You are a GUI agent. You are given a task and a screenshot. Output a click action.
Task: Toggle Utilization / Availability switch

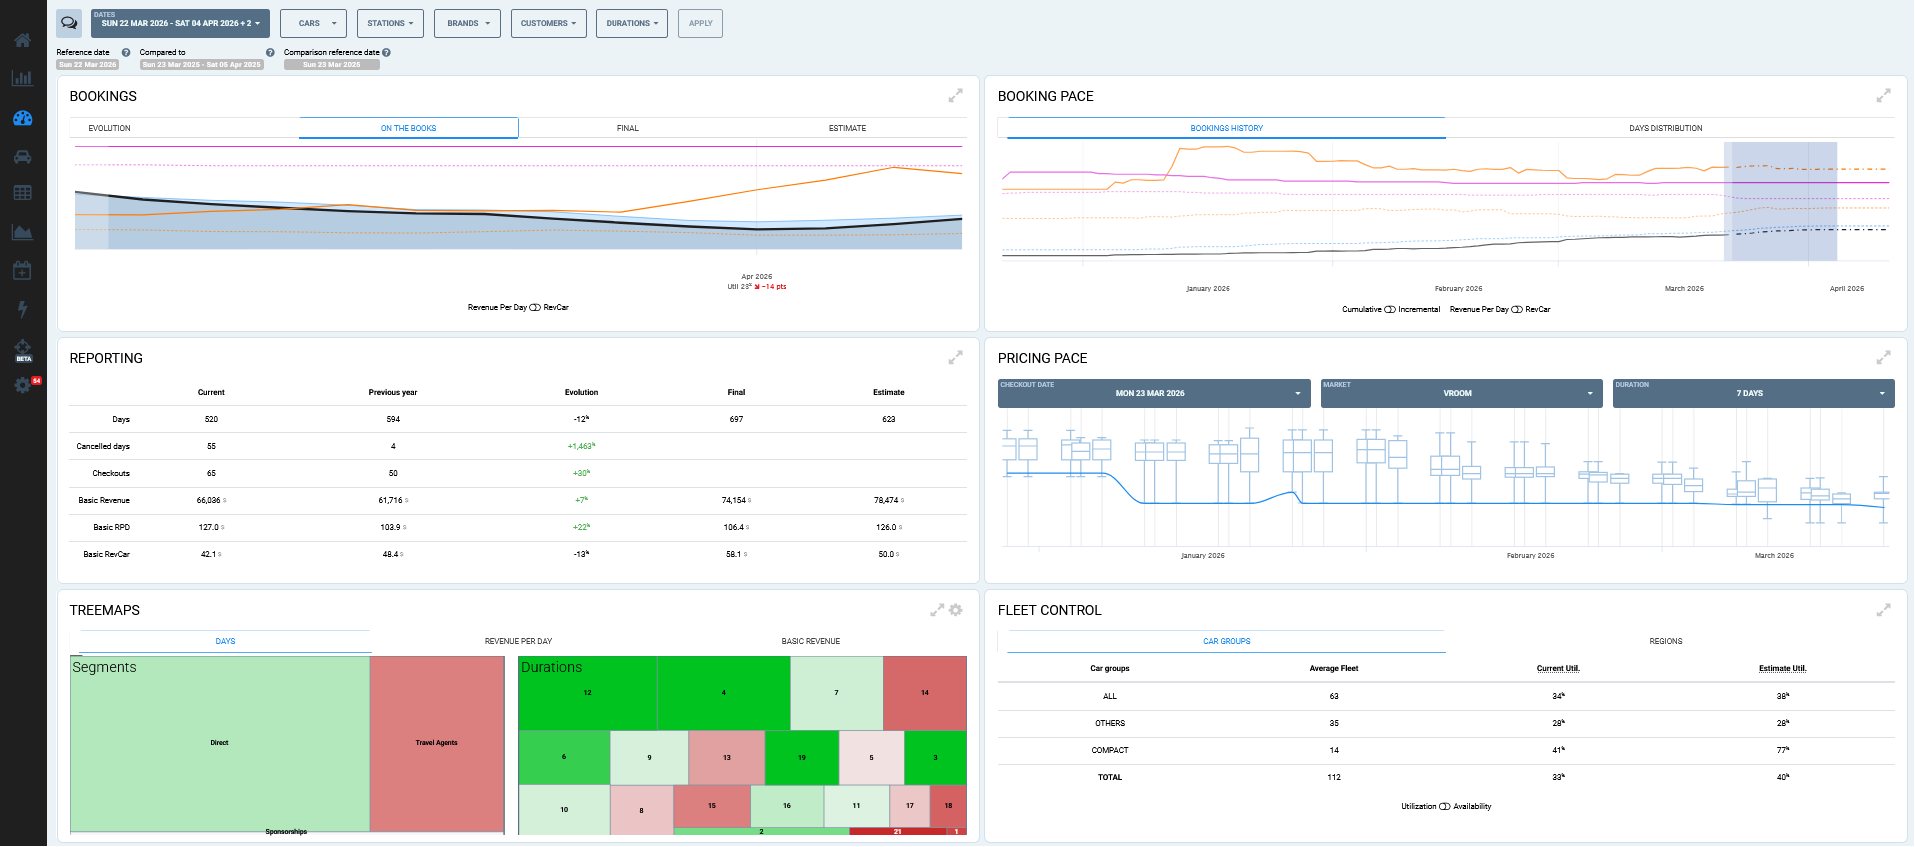pos(1445,807)
